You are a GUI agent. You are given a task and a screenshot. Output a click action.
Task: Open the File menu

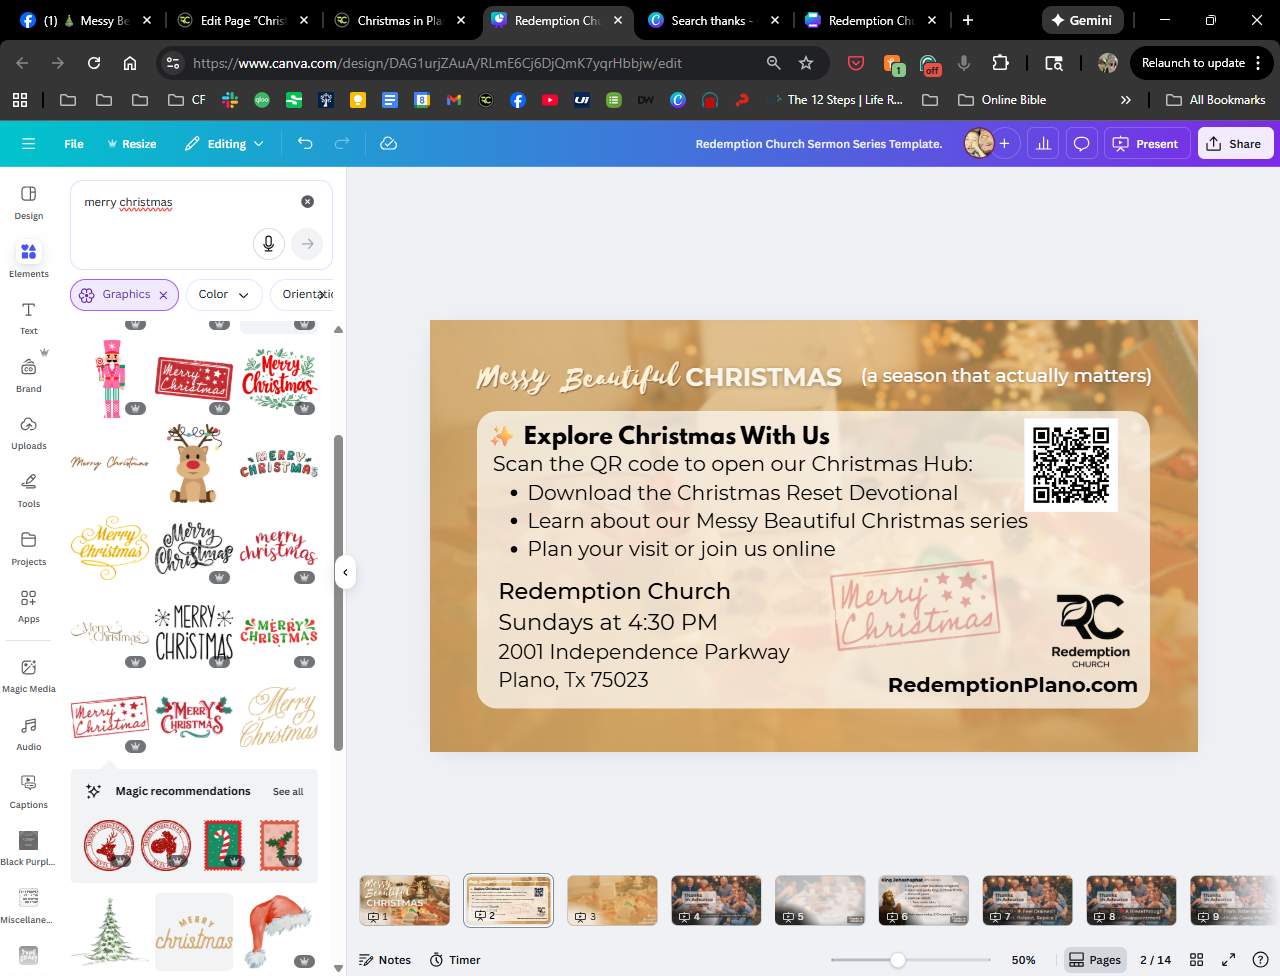[74, 144]
